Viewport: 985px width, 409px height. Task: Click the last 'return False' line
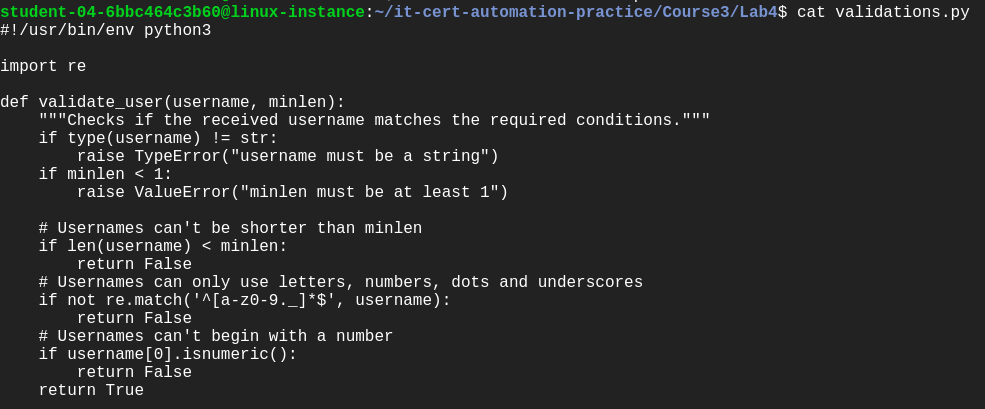click(134, 372)
